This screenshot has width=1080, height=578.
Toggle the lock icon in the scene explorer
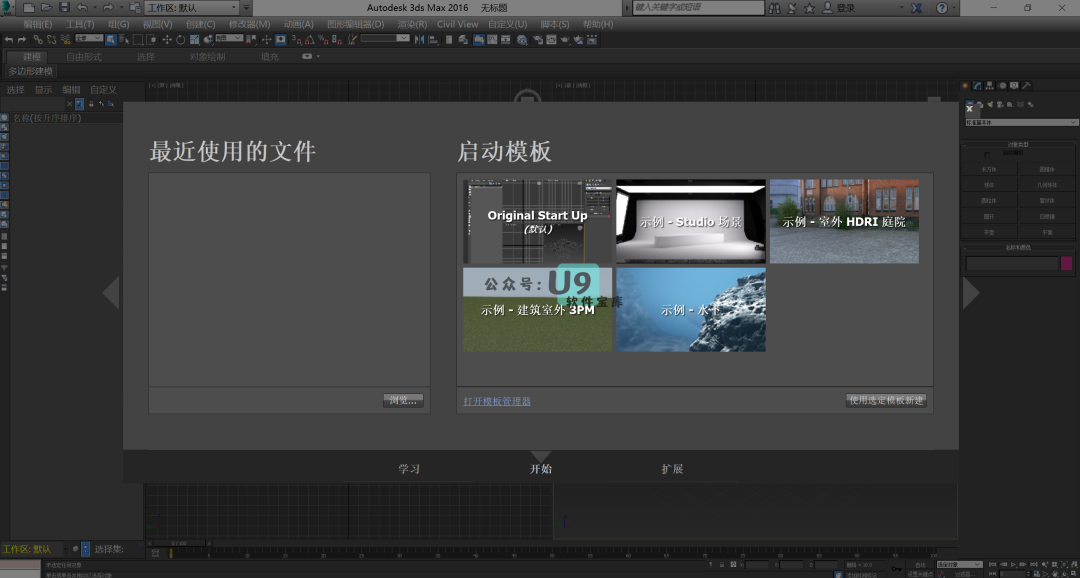click(91, 104)
